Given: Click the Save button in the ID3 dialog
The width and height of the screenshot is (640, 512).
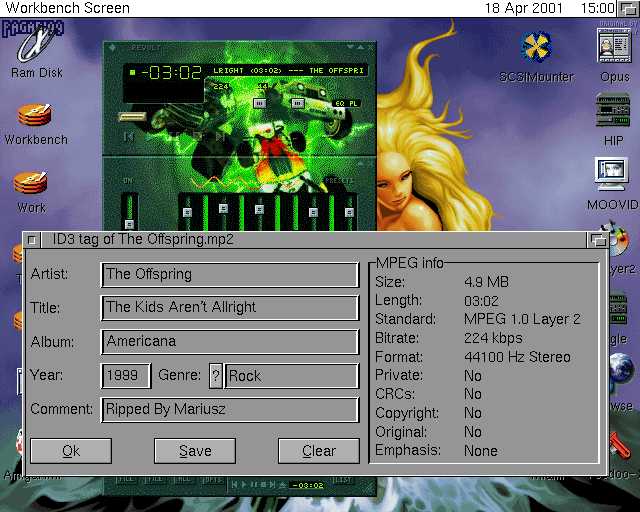Looking at the screenshot, I should pos(195,451).
